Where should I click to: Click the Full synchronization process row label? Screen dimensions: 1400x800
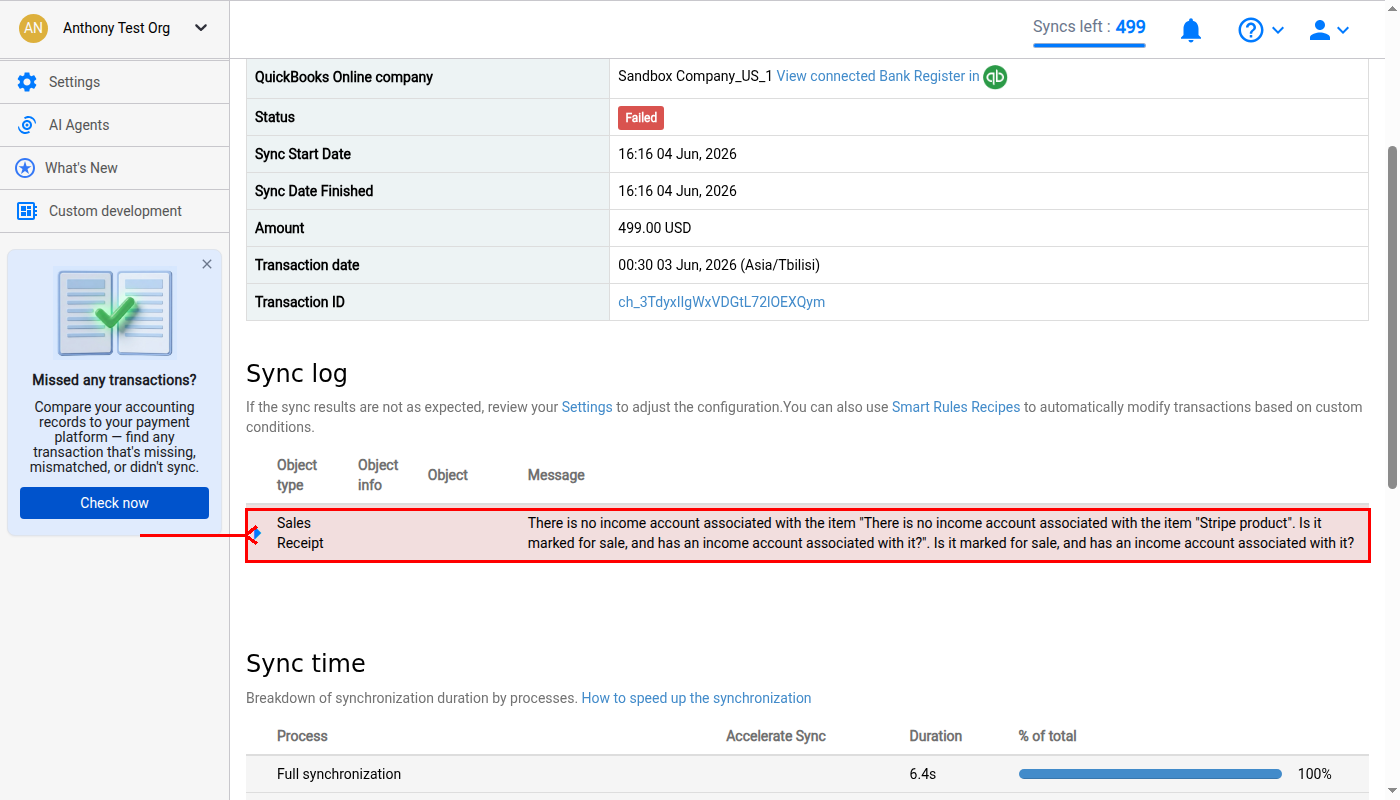[339, 774]
